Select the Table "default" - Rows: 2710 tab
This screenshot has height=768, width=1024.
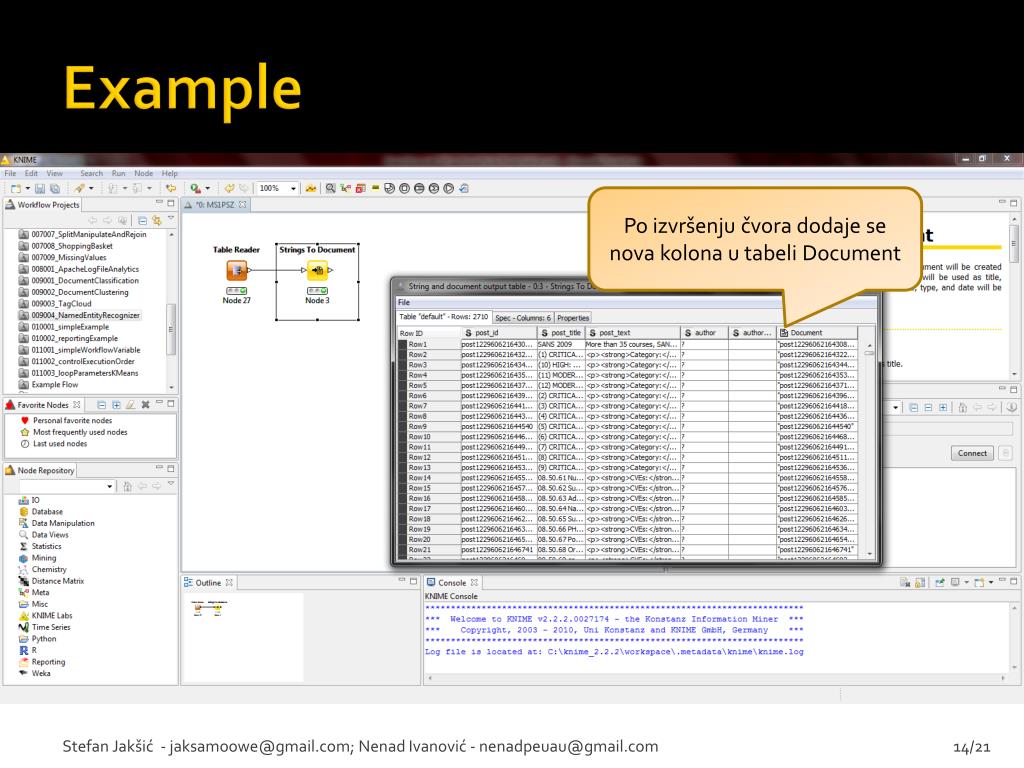444,317
